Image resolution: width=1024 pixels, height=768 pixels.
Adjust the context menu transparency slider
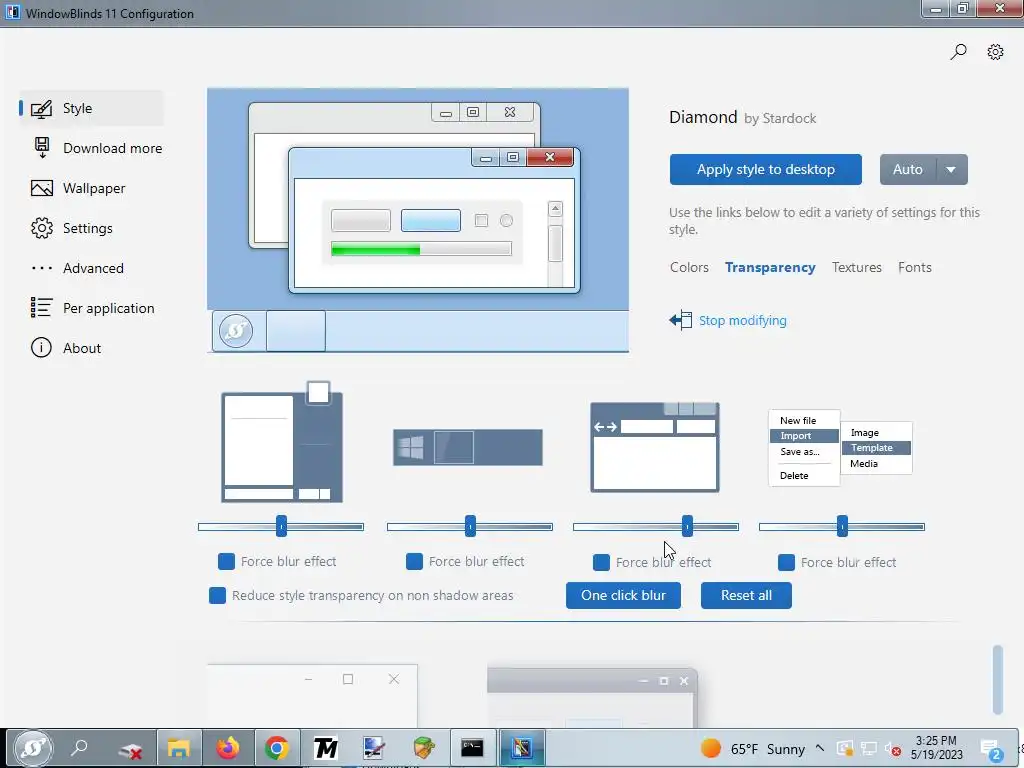pyautogui.click(x=842, y=526)
